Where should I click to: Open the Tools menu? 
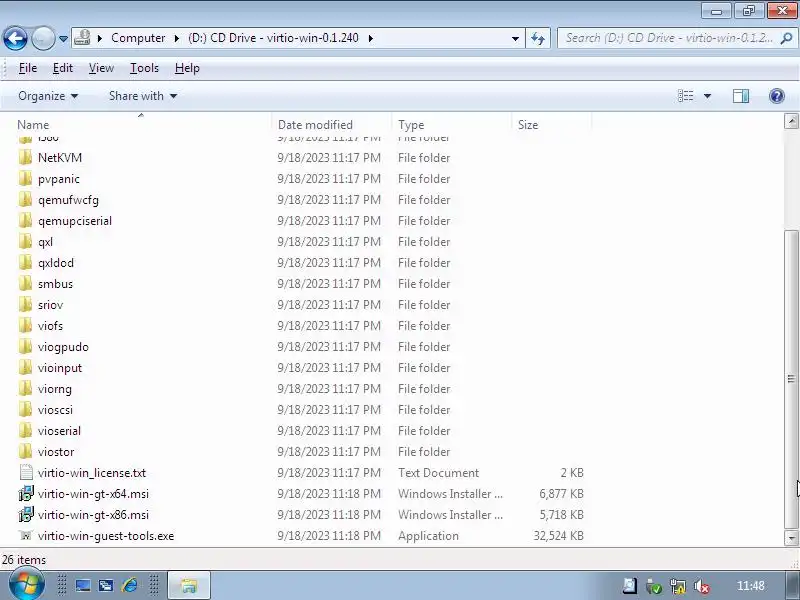point(144,68)
